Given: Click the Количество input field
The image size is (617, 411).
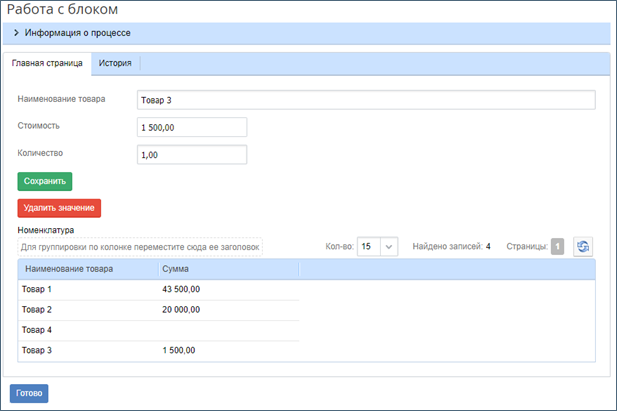Looking at the screenshot, I should pyautogui.click(x=191, y=154).
